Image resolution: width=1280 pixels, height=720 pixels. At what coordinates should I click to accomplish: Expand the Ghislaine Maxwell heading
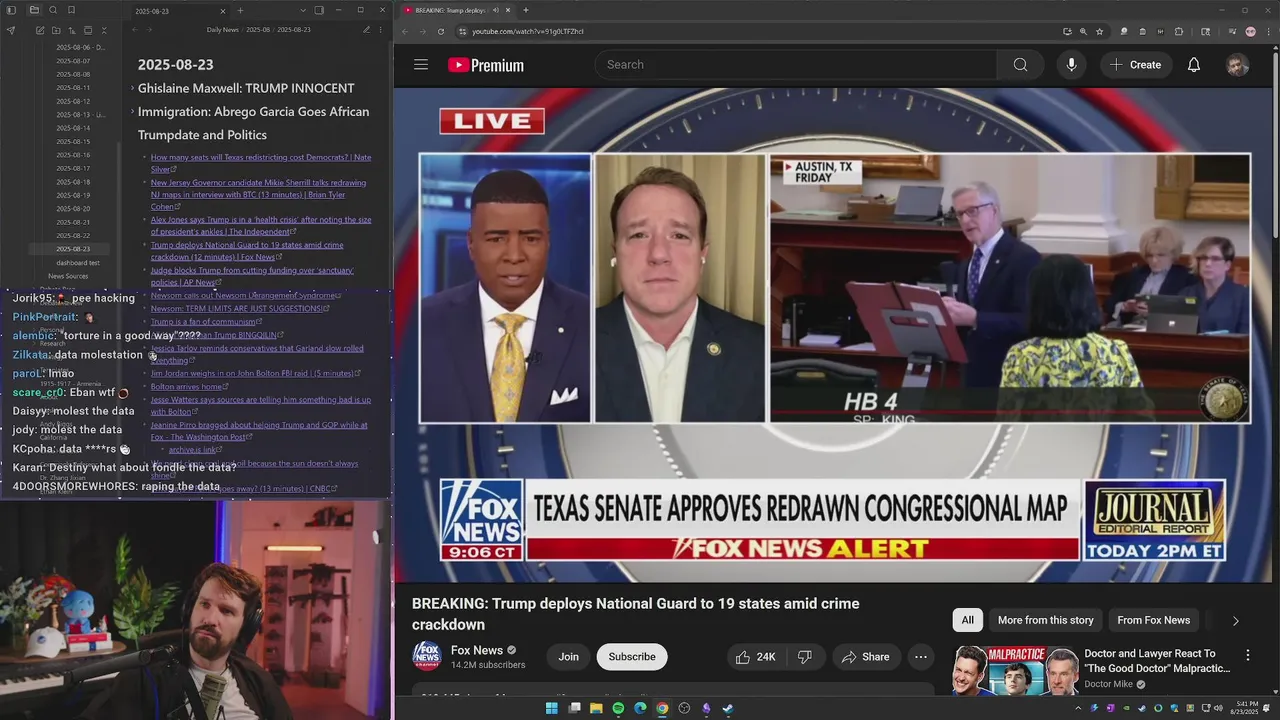click(132, 89)
